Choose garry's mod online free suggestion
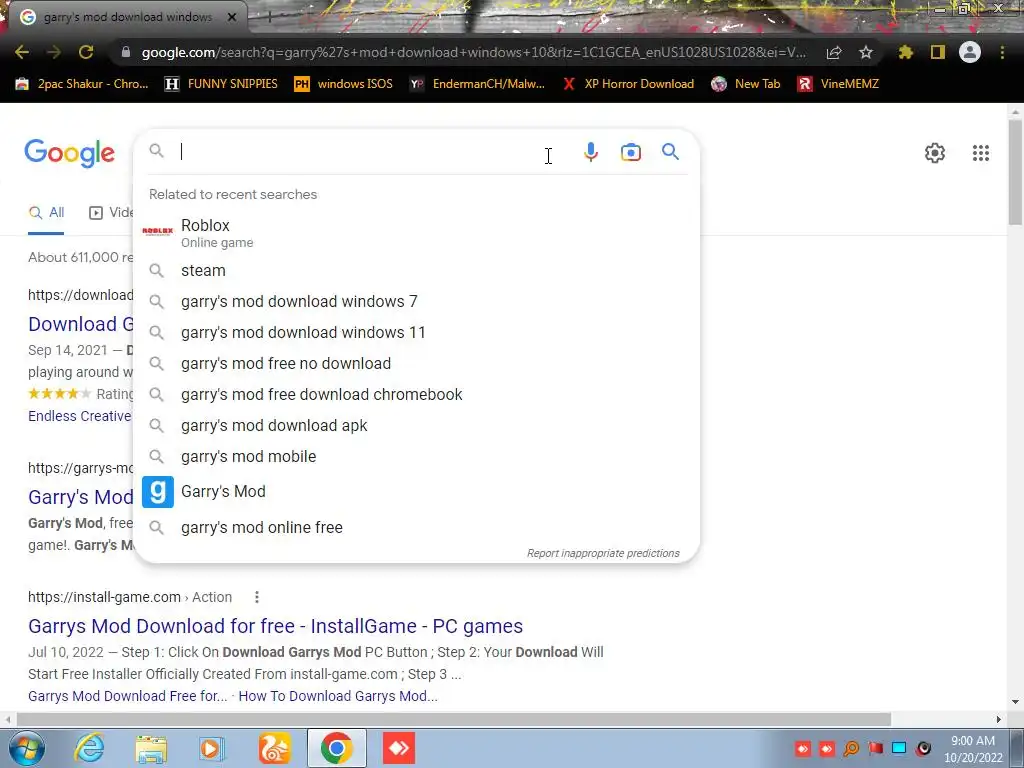Screen dimensions: 1024x768 pos(417,527)
